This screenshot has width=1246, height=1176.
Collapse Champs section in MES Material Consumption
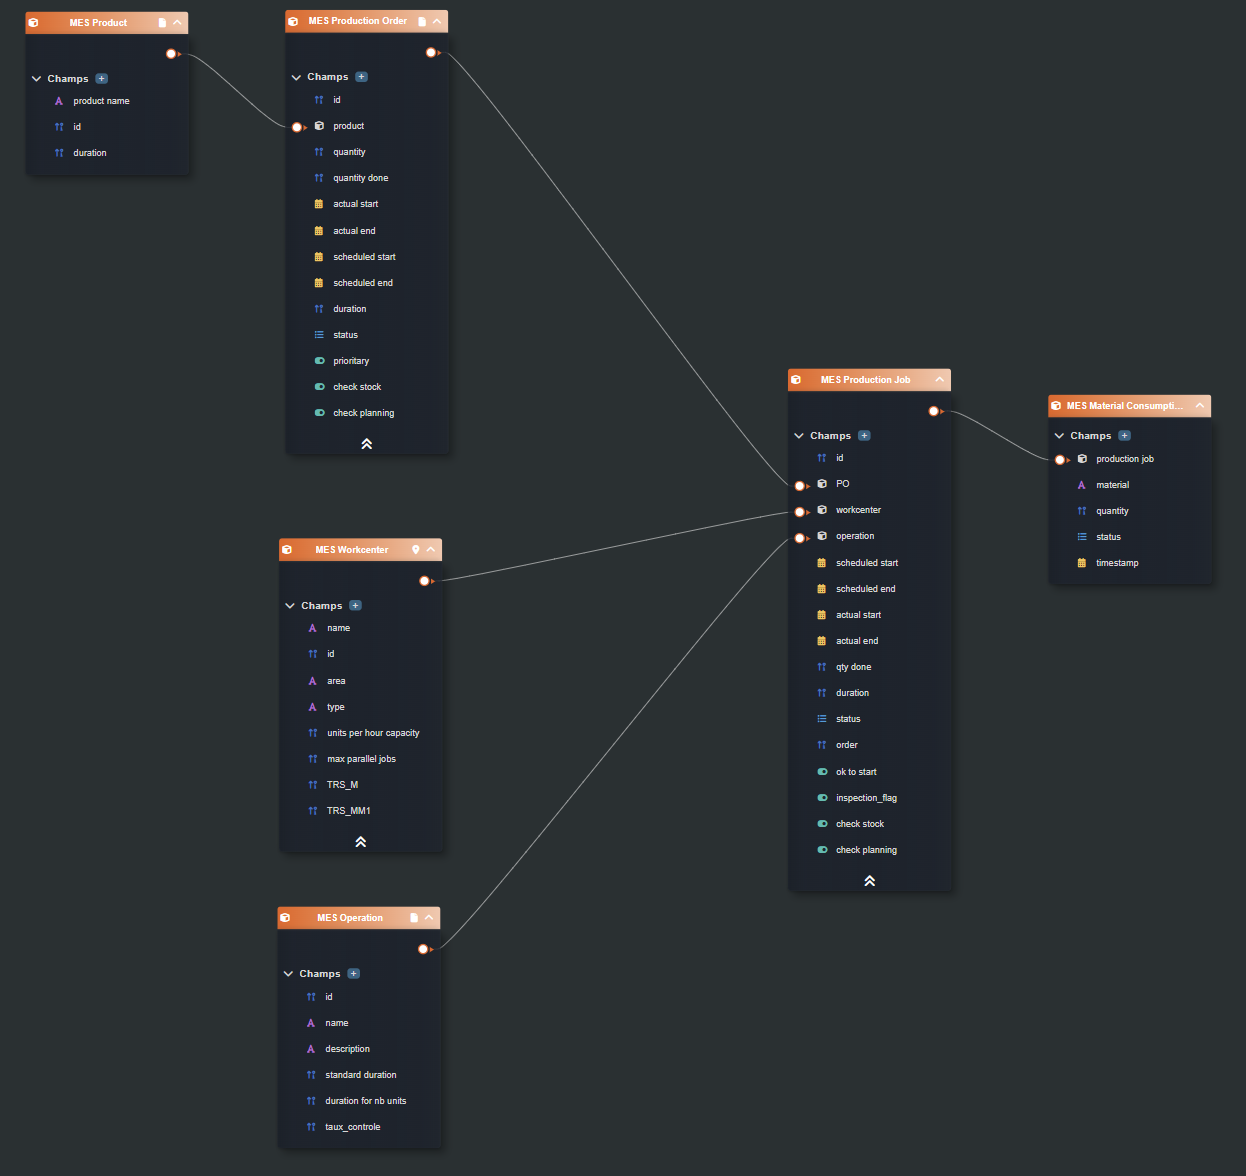(x=1059, y=436)
